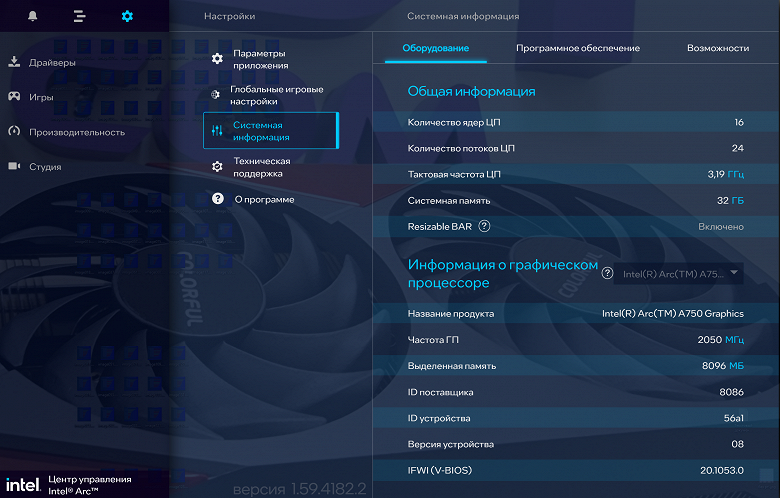Click the О программе question mark icon
This screenshot has width=780, height=498.
tap(218, 199)
